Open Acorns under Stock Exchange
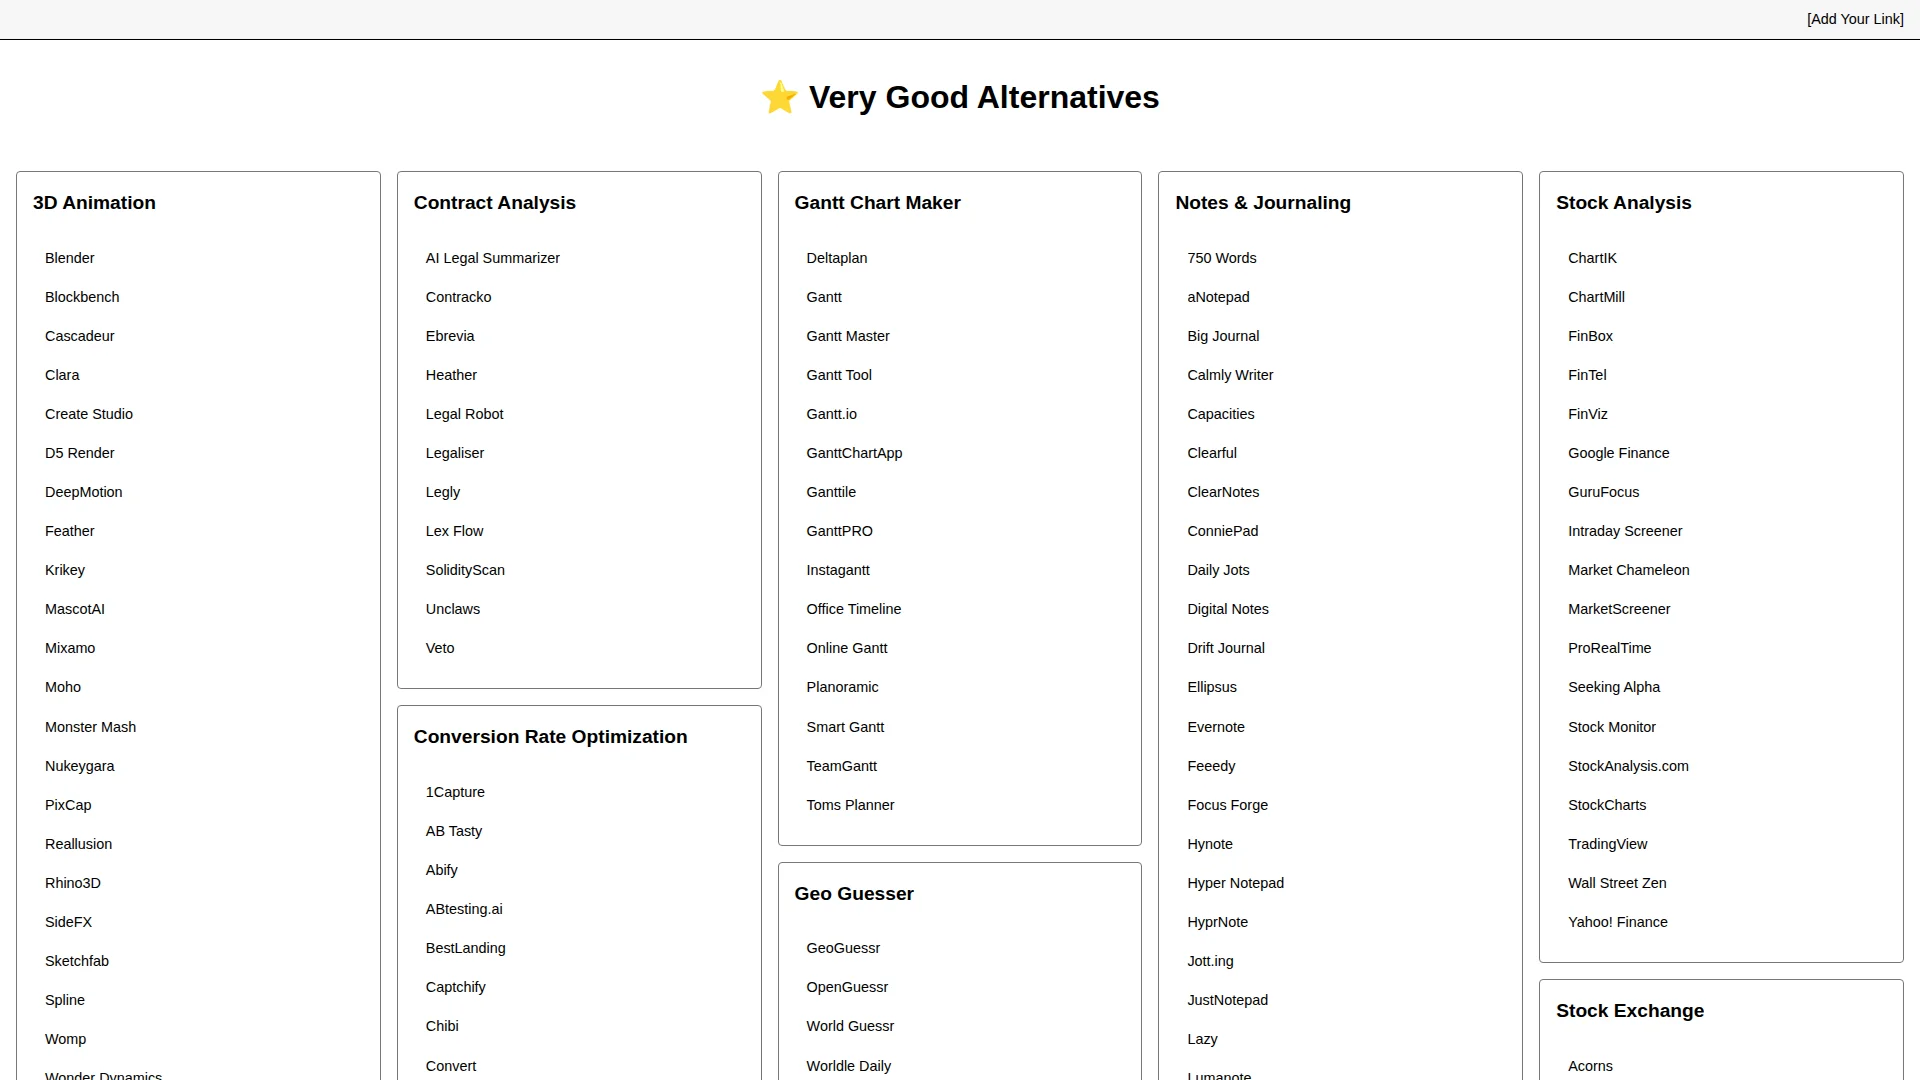The image size is (1920, 1080). 1590,1066
